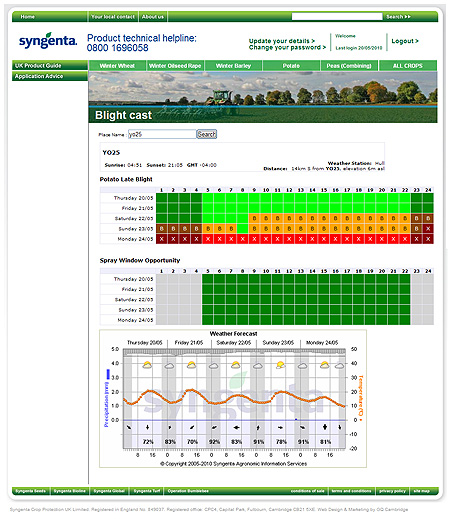Screen dimensions: 450x519
Task: Click the Blight cast banner image
Action: [x=263, y=97]
